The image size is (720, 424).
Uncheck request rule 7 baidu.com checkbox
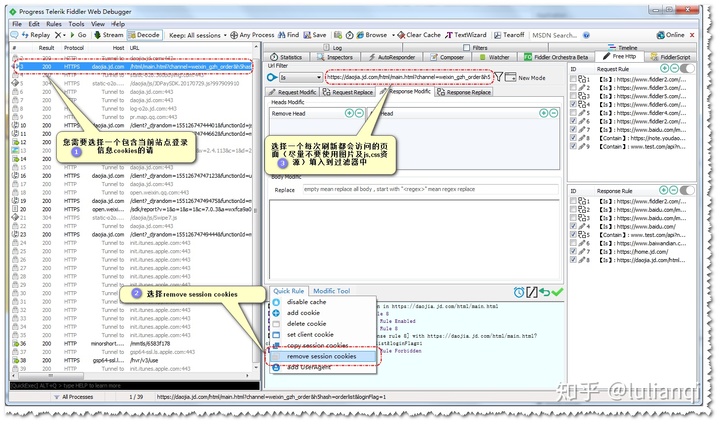[x=573, y=130]
